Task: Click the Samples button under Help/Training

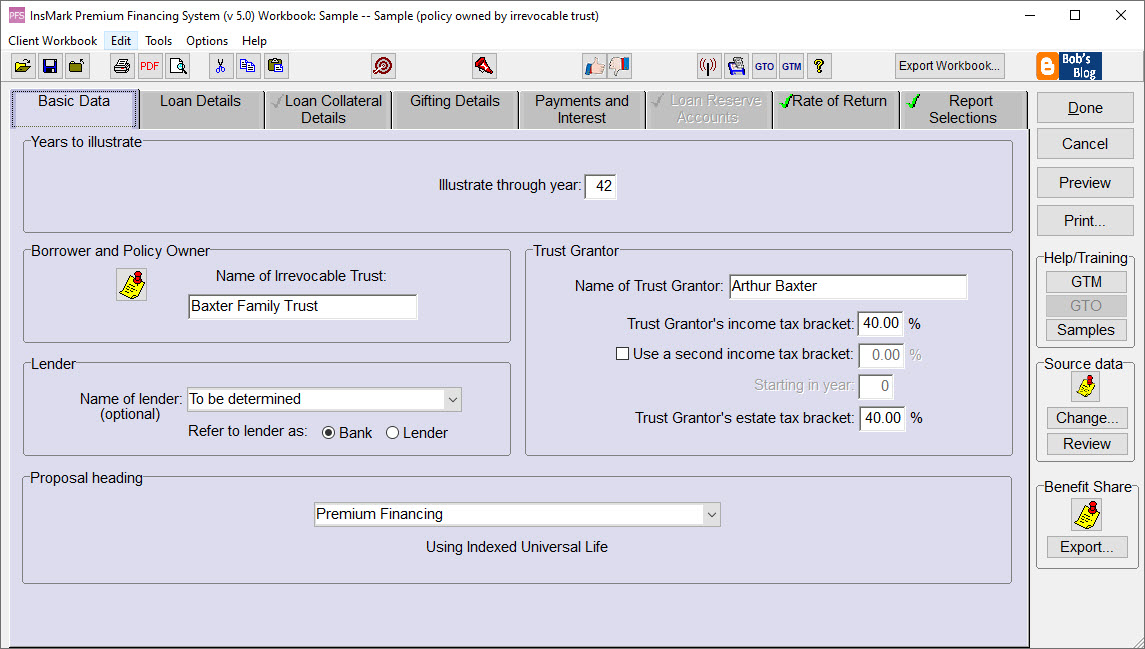Action: point(1086,329)
